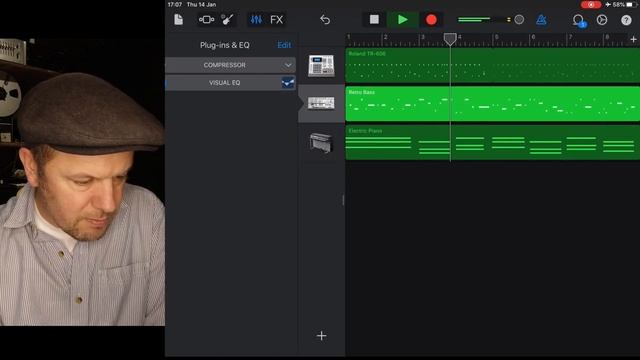Open the Compressor plug-in row
This screenshot has width=640, height=360.
[x=230, y=65]
